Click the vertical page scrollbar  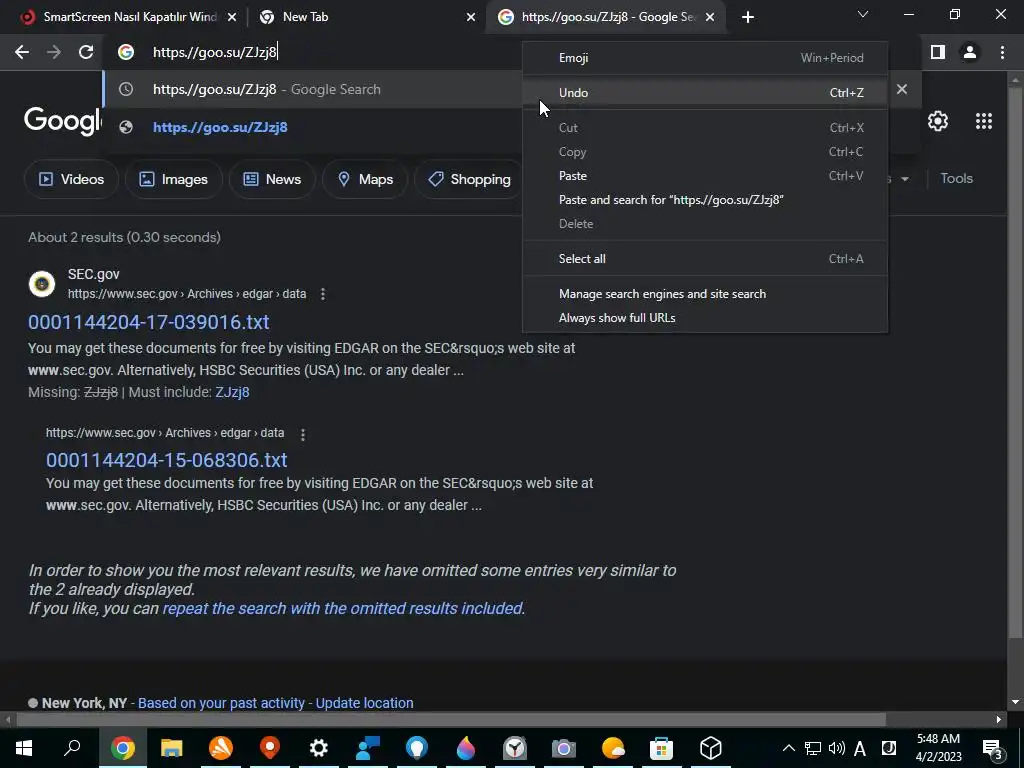(x=1015, y=362)
